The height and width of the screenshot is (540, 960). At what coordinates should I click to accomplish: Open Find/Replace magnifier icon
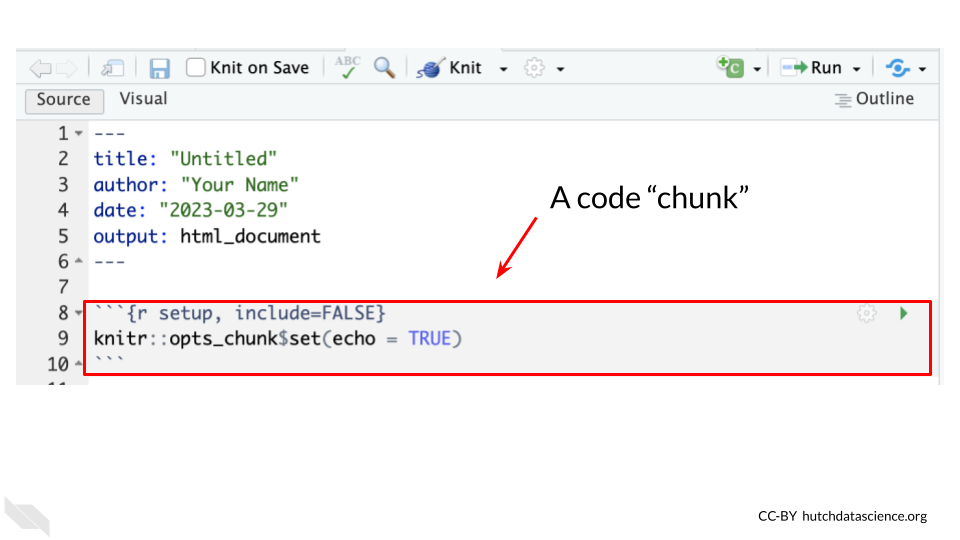(384, 67)
